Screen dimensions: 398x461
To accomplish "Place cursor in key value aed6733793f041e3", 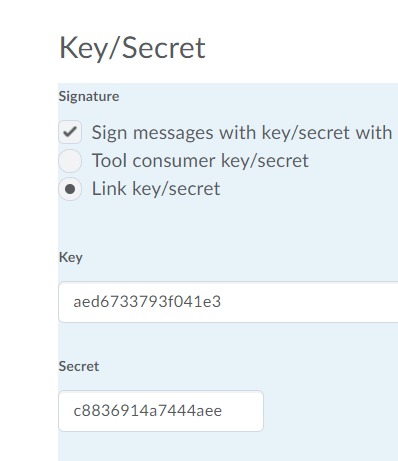I will pyautogui.click(x=147, y=302).
